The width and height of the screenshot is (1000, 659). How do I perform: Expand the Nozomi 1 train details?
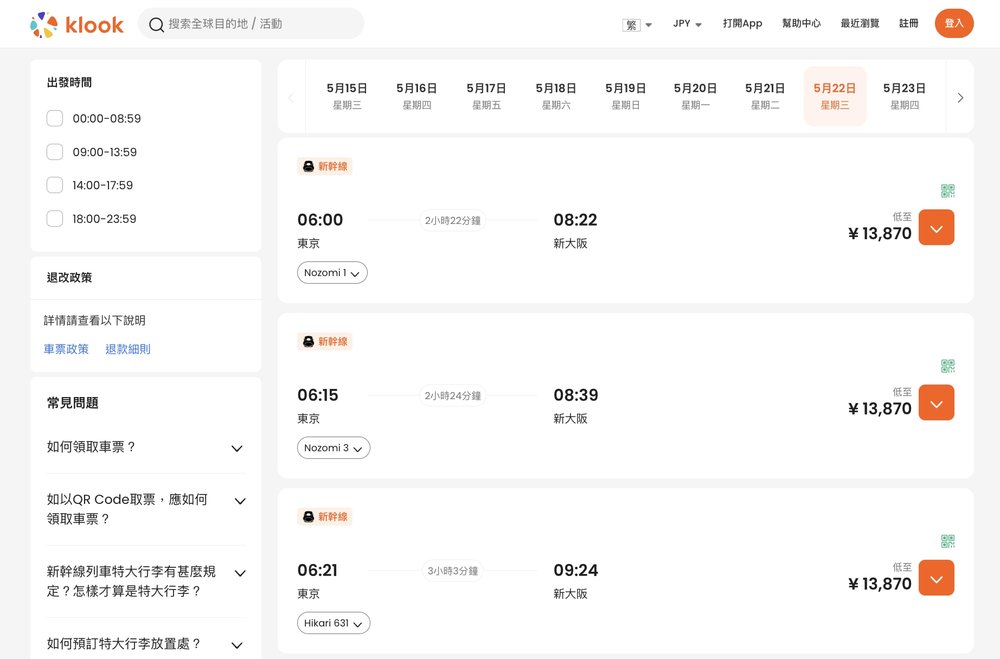tap(332, 273)
